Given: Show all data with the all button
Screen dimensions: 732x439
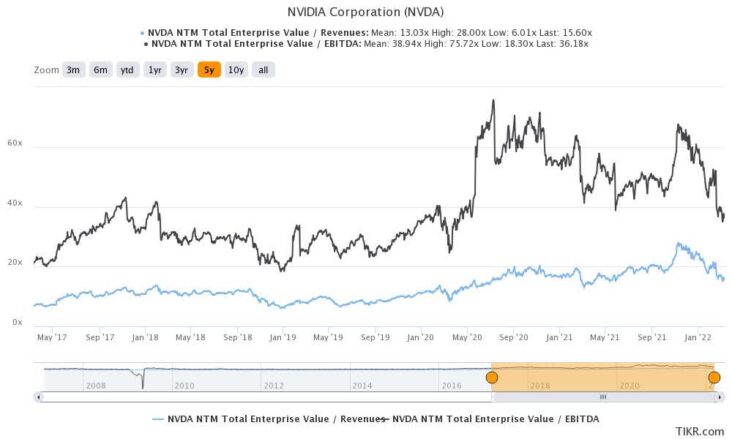Looking at the screenshot, I should (262, 70).
